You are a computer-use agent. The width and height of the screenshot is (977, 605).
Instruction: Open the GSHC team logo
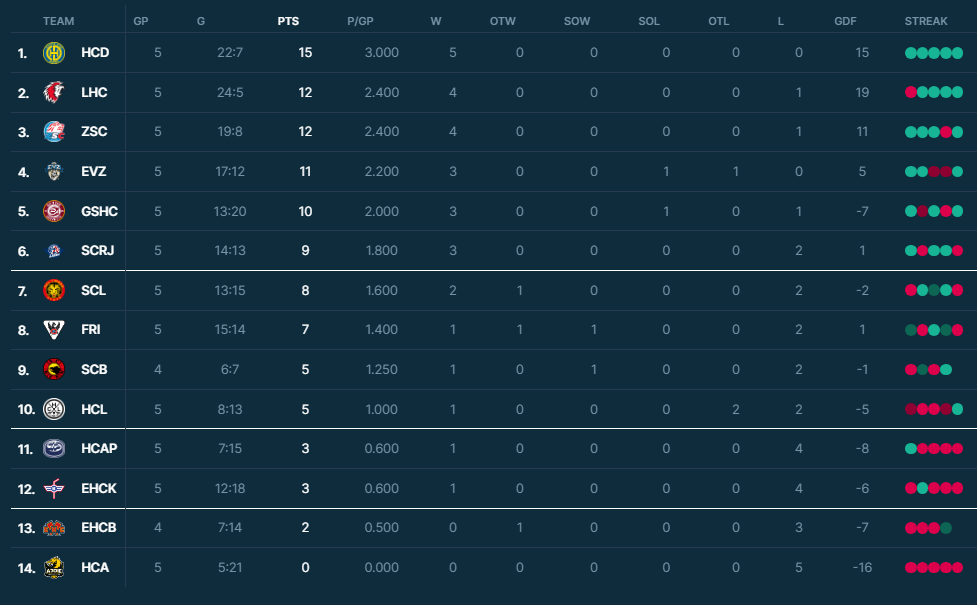coord(54,211)
